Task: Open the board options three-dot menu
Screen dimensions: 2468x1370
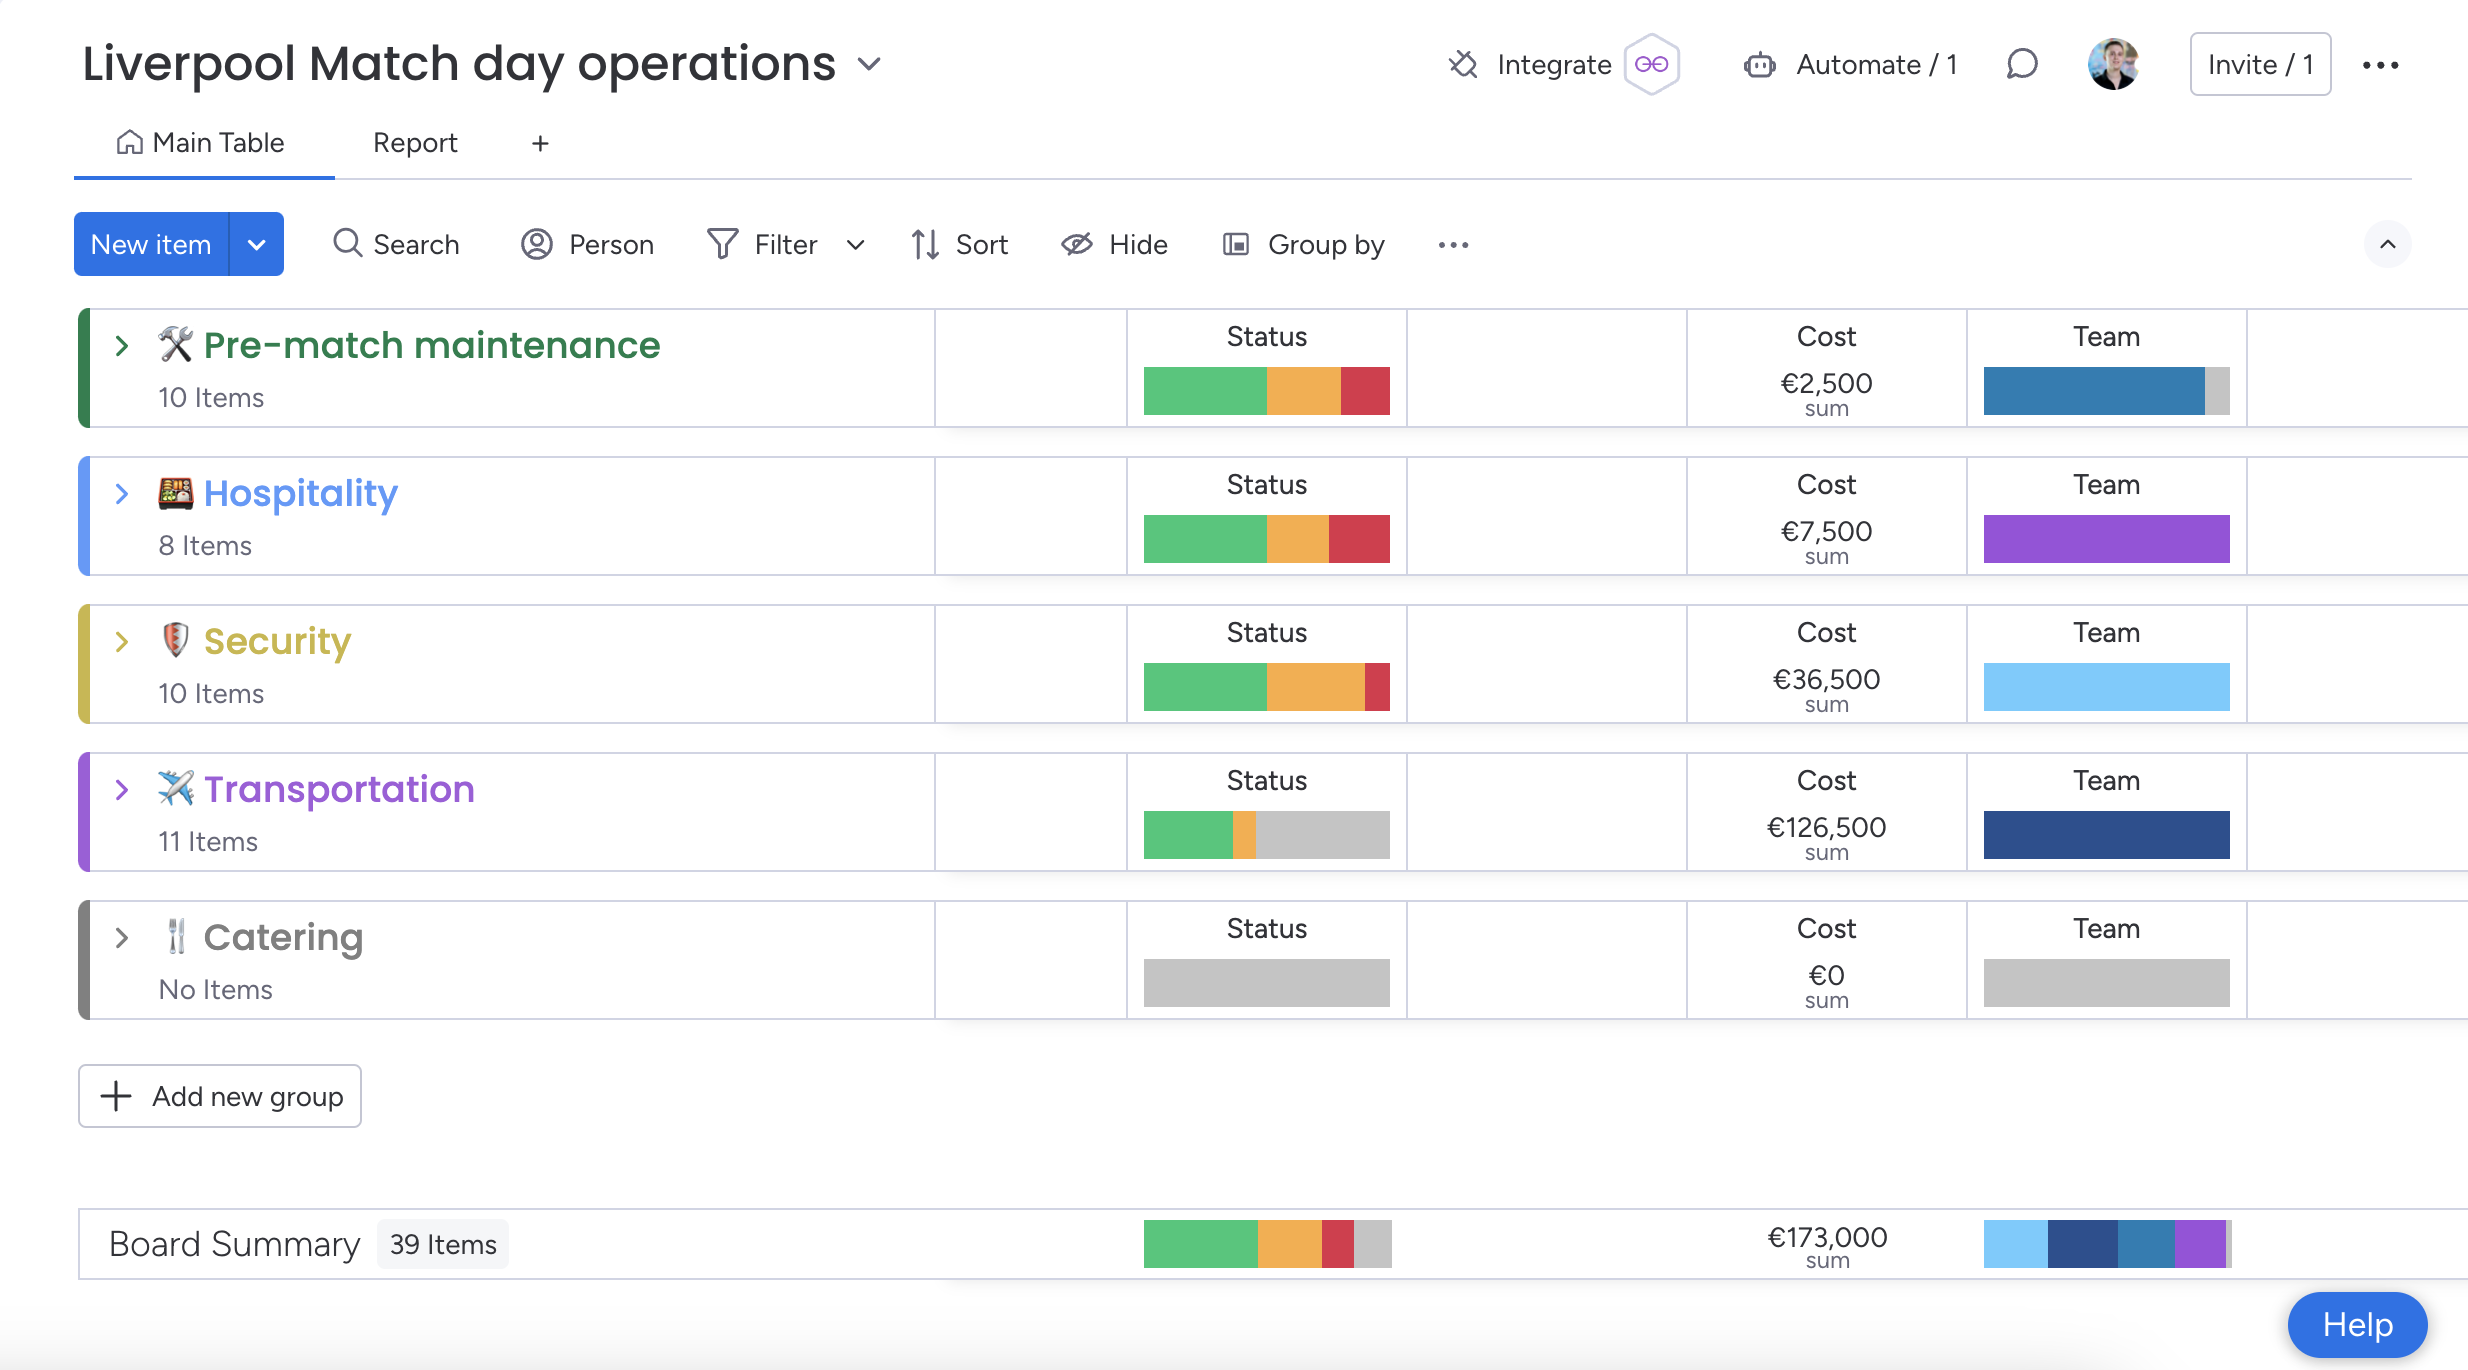Action: [x=2380, y=65]
